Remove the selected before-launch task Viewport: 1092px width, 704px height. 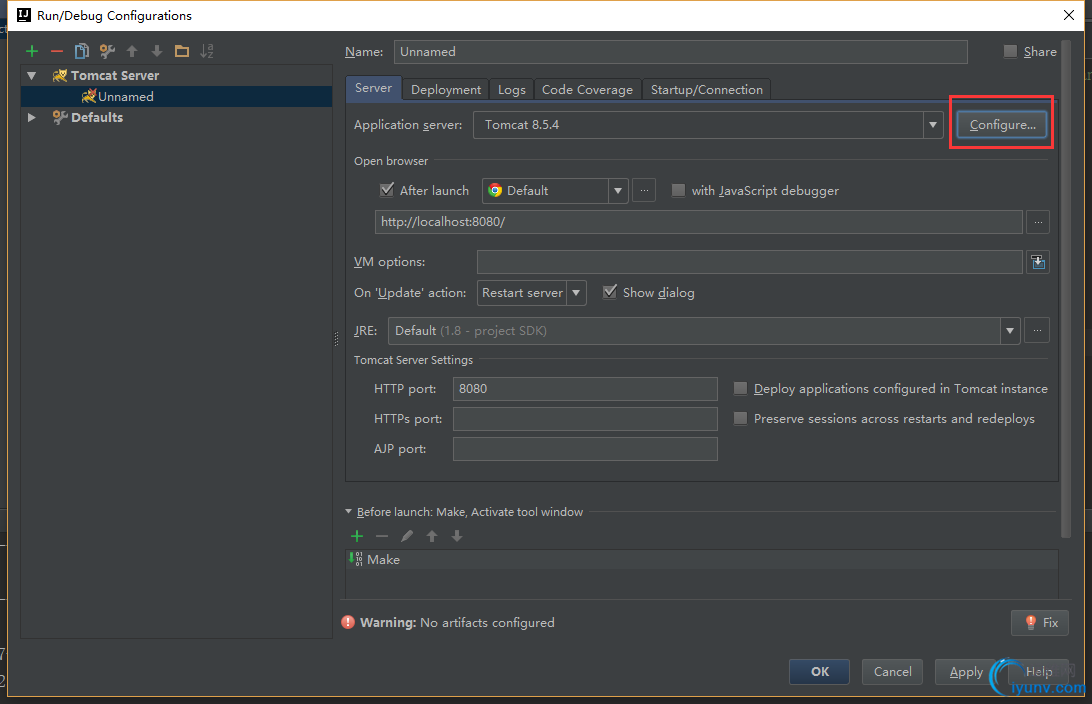[x=382, y=535]
